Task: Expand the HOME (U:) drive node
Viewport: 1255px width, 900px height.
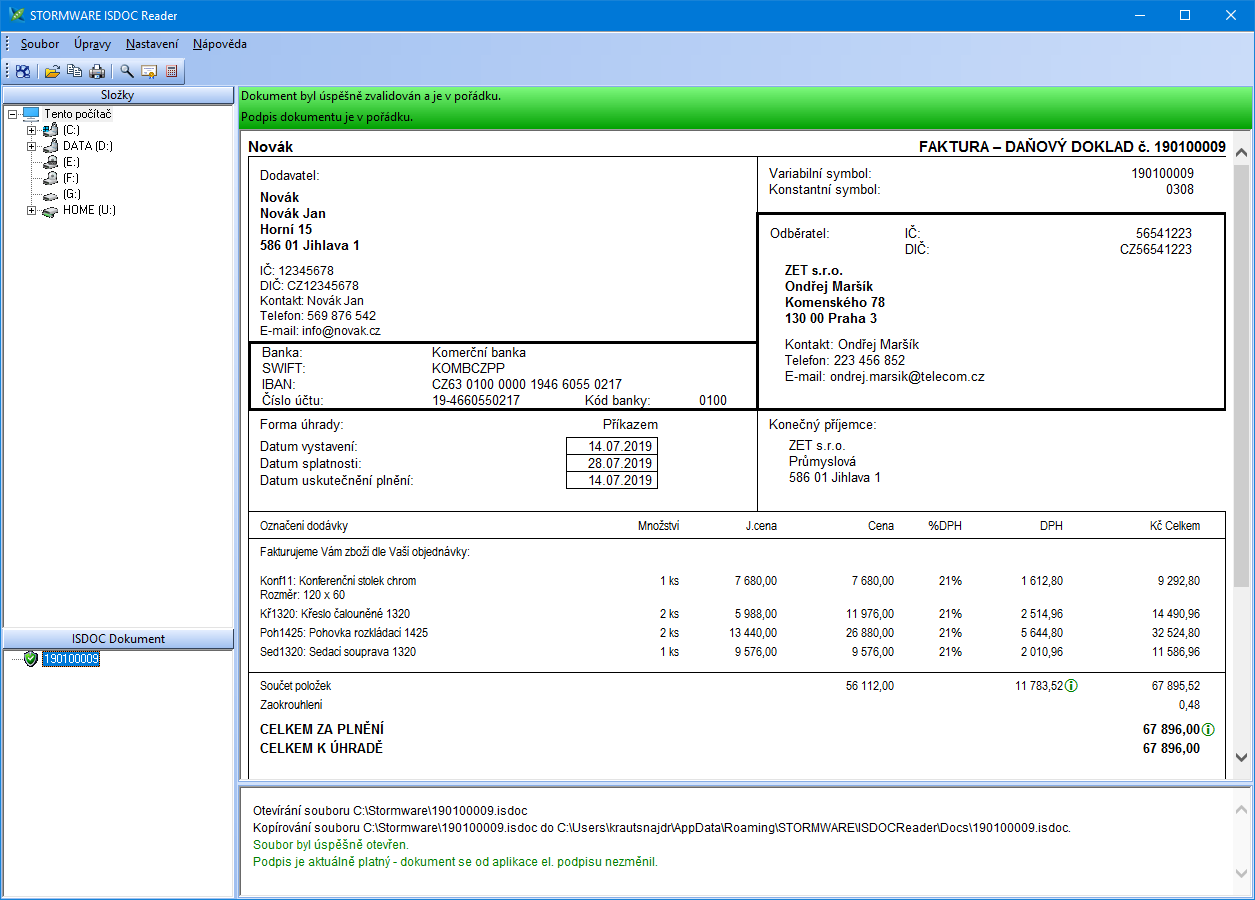Action: click(x=31, y=210)
